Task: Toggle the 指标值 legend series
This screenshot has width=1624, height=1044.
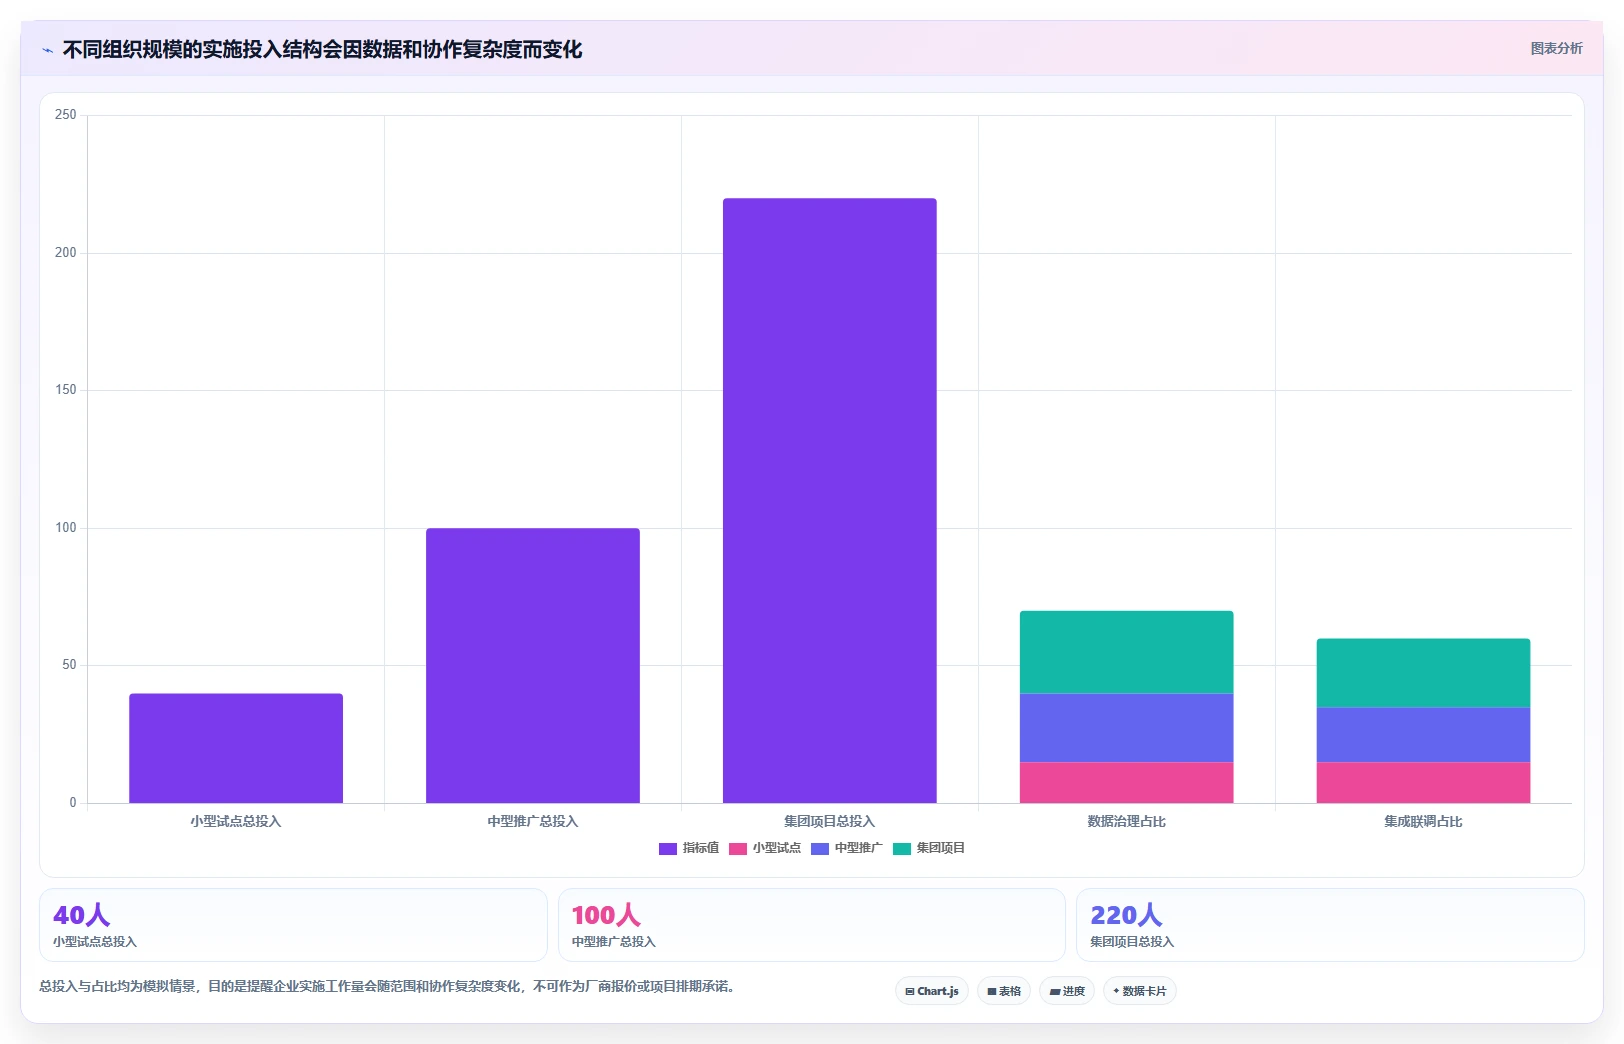Action: [689, 848]
